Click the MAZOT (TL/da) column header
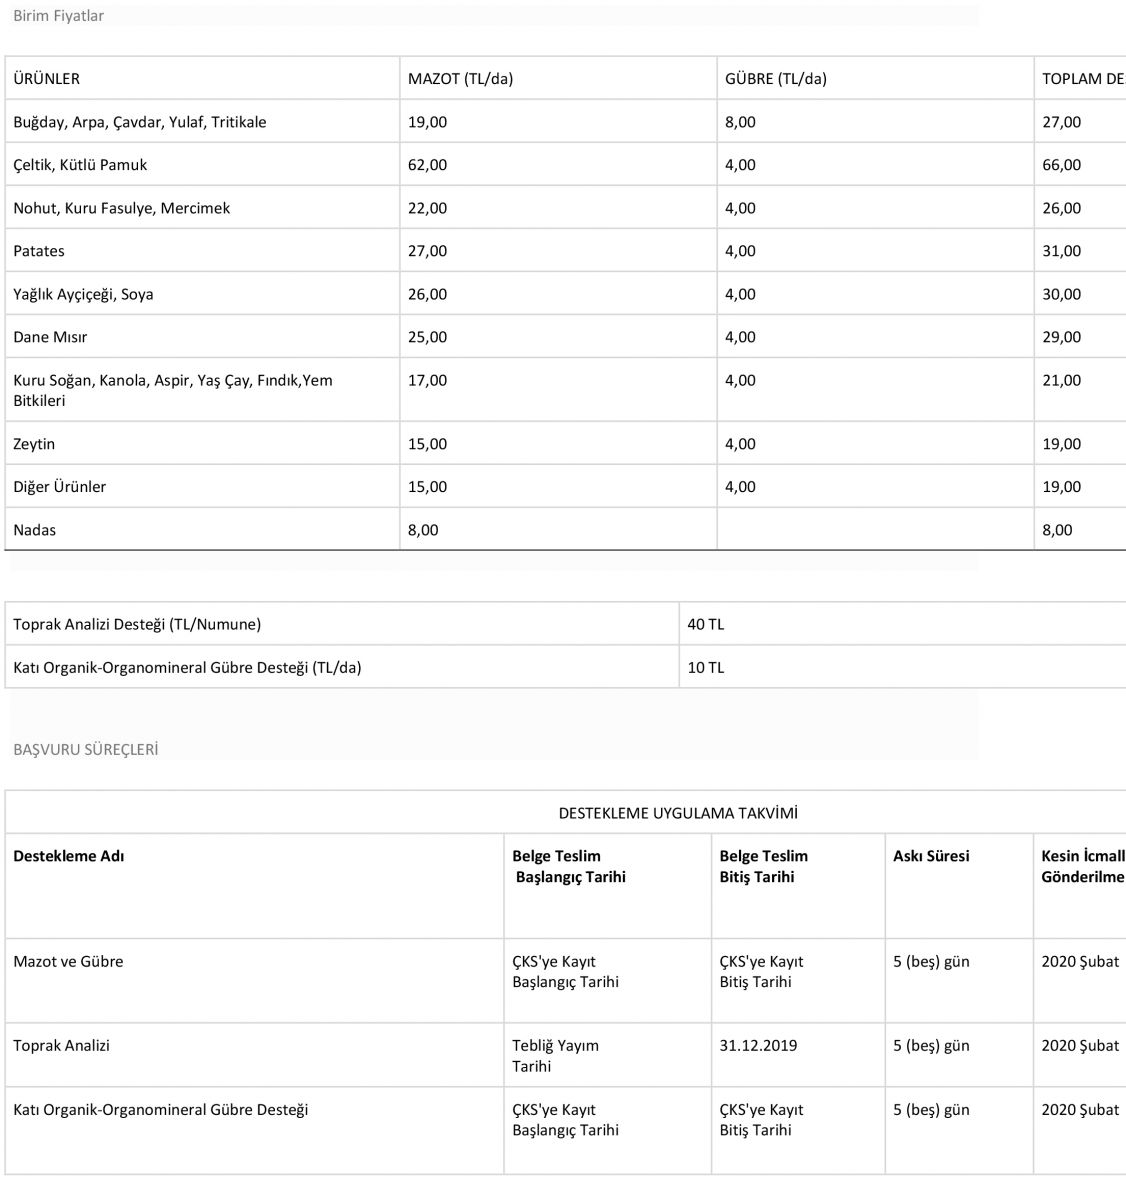Image resolution: width=1126 pixels, height=1200 pixels. coord(460,79)
